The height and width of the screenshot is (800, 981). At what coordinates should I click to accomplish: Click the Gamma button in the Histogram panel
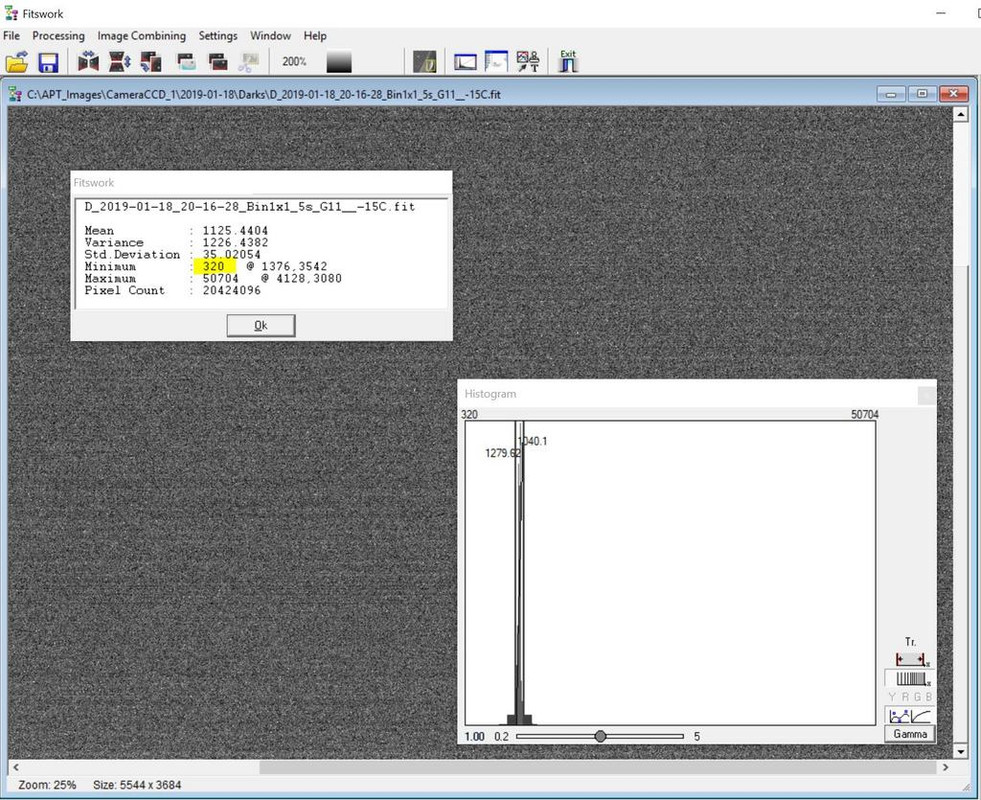pos(910,734)
